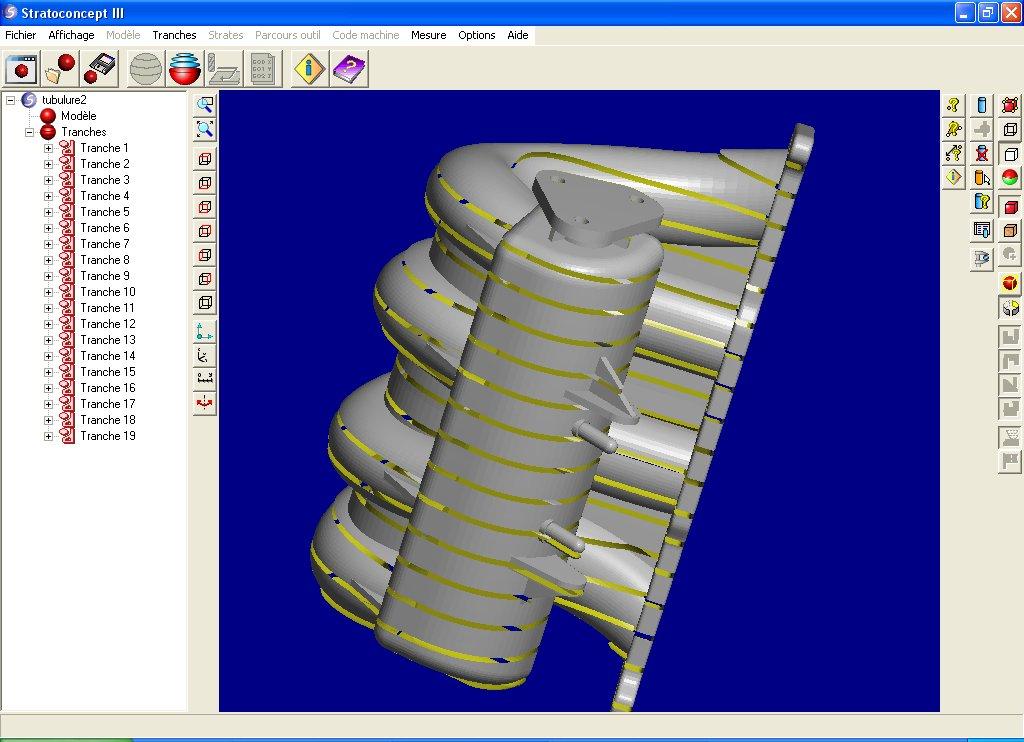The height and width of the screenshot is (742, 1024).
Task: Select Tranche 5 label in tree
Action: tap(104, 212)
